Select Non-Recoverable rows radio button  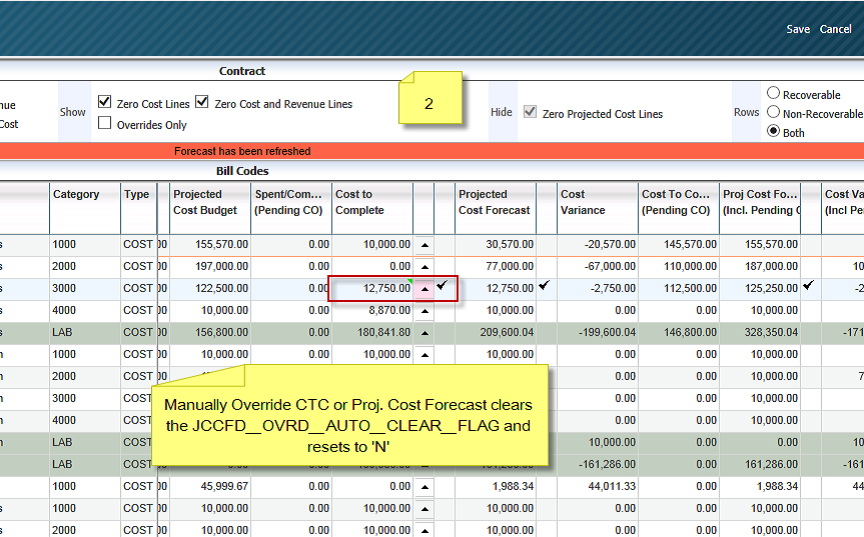[x=774, y=112]
